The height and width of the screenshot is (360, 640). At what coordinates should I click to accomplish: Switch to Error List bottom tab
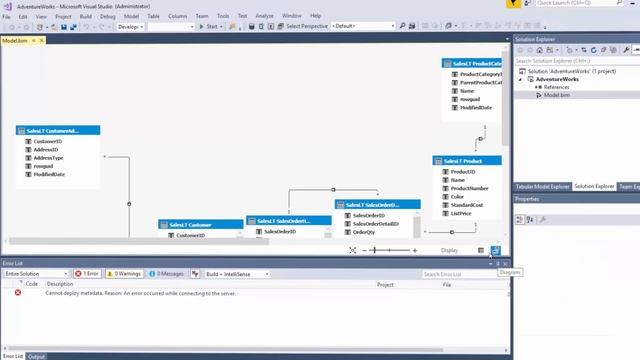coord(13,356)
